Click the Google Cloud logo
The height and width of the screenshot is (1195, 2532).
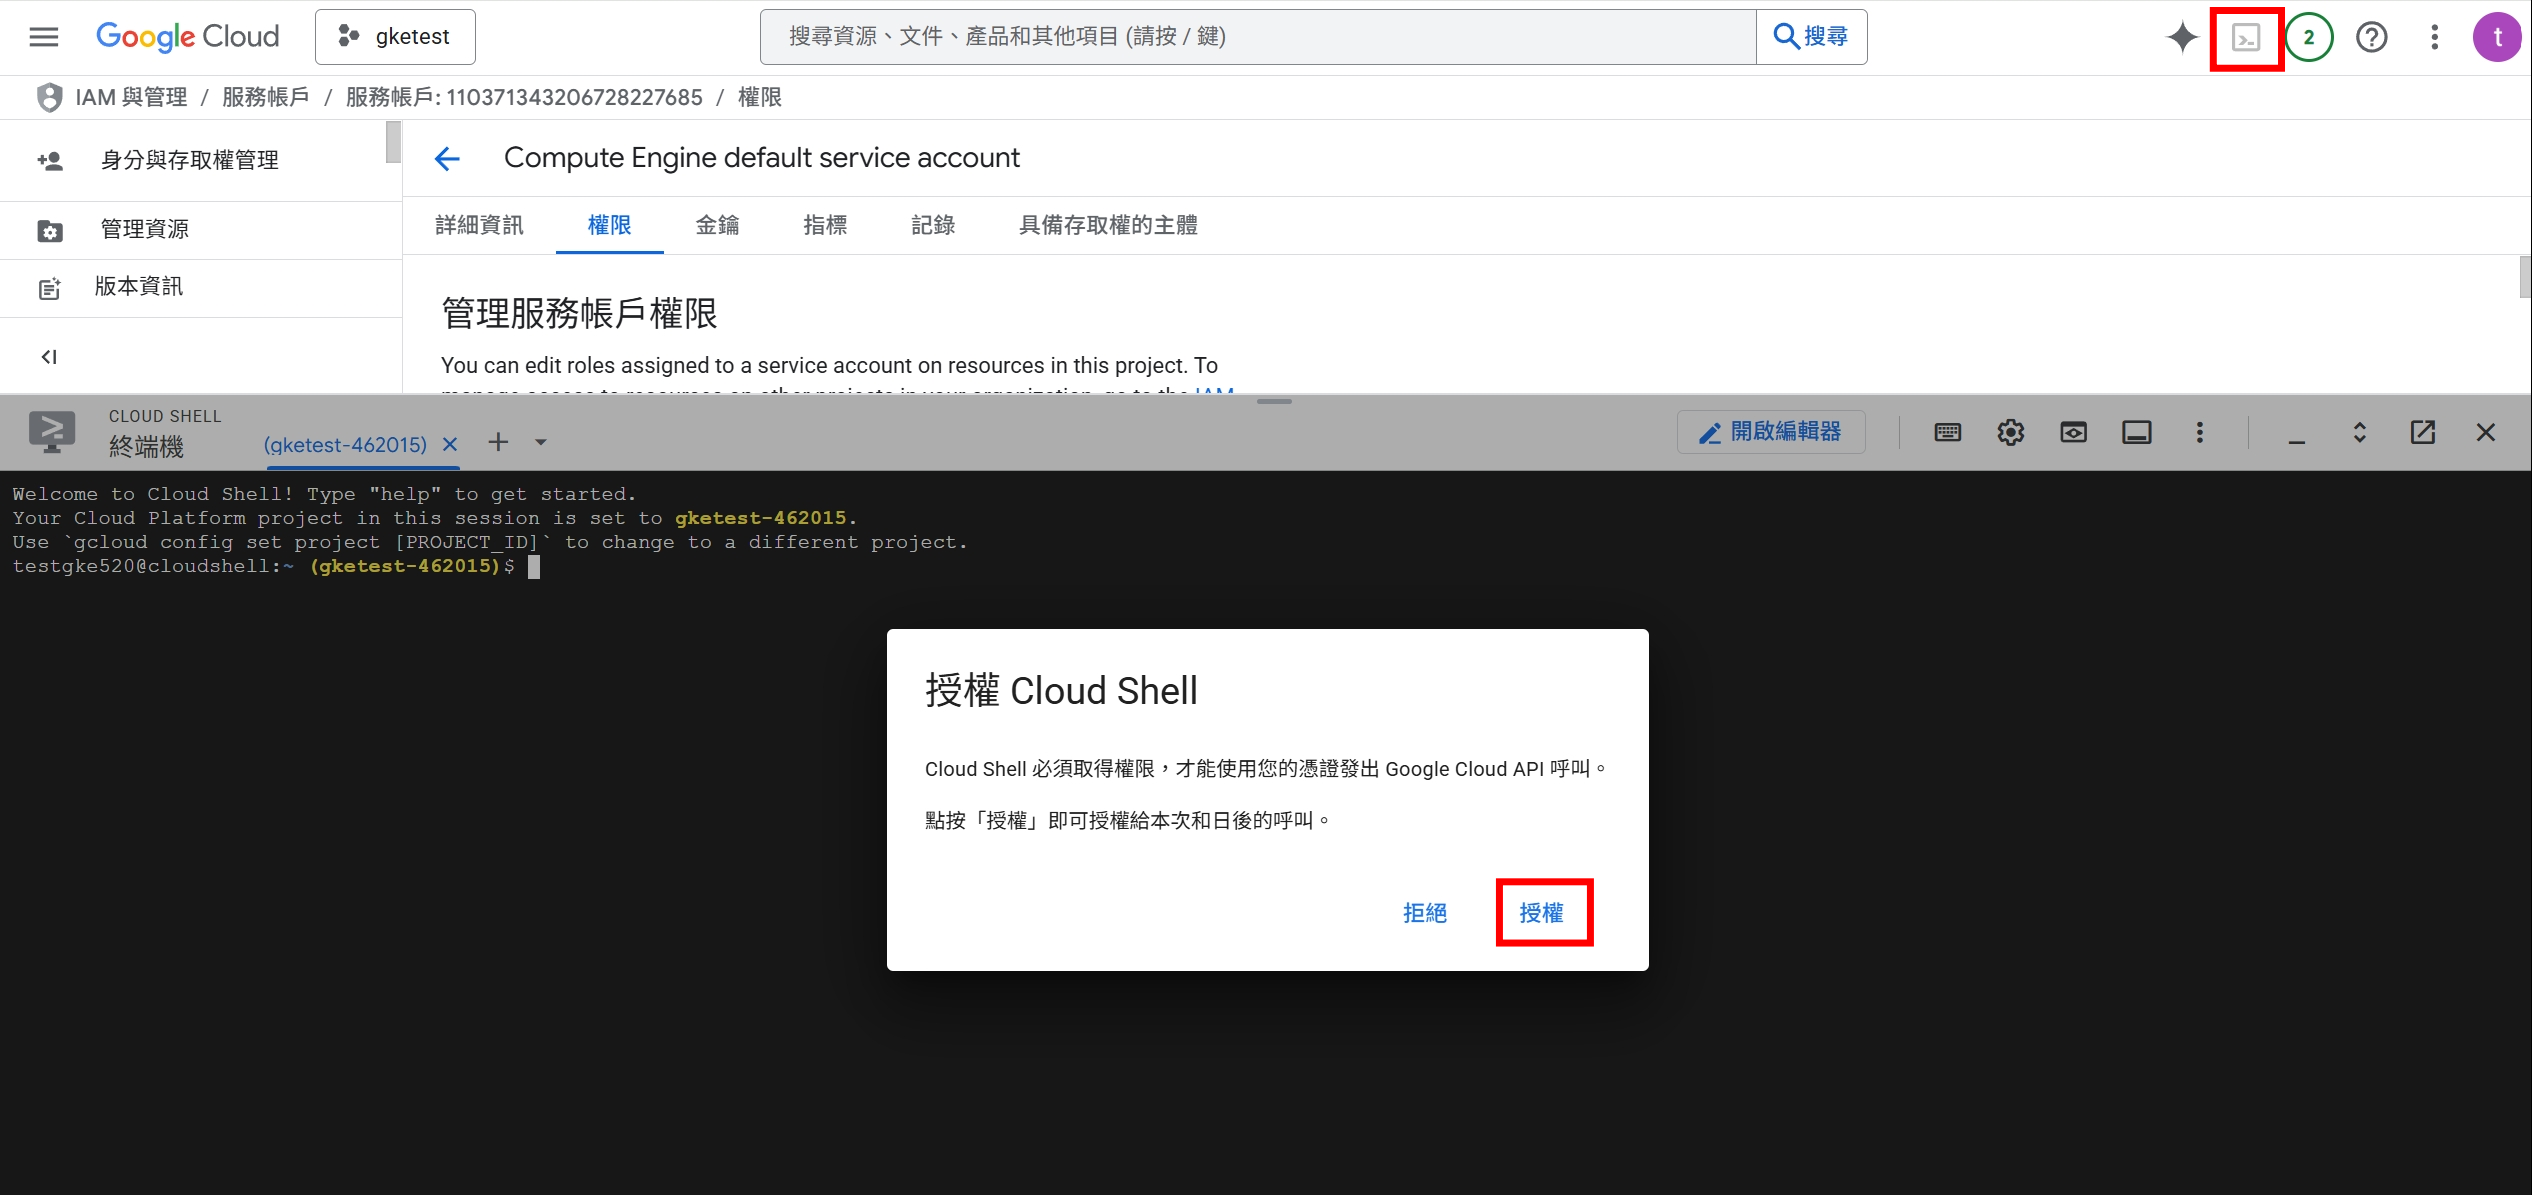click(187, 37)
